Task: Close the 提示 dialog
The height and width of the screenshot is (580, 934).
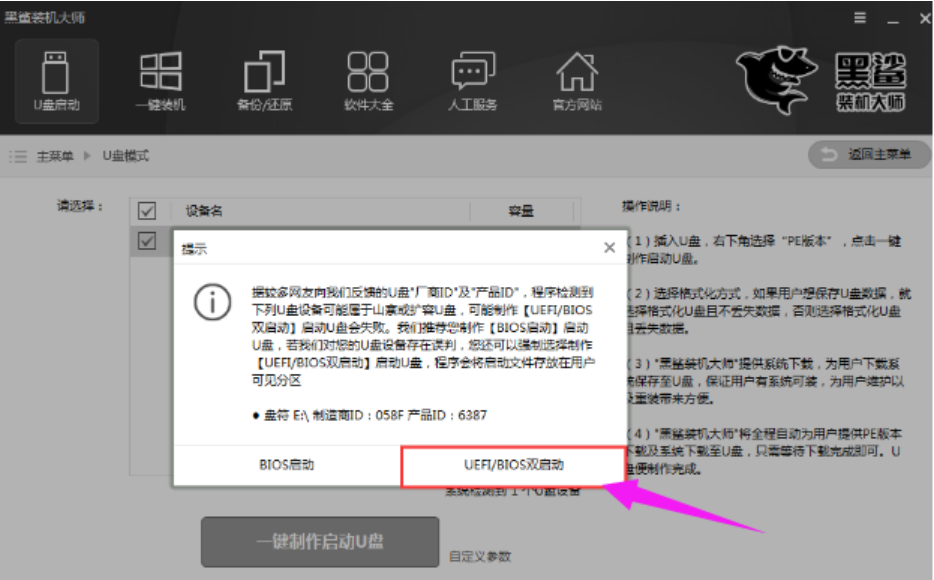Action: coord(609,247)
